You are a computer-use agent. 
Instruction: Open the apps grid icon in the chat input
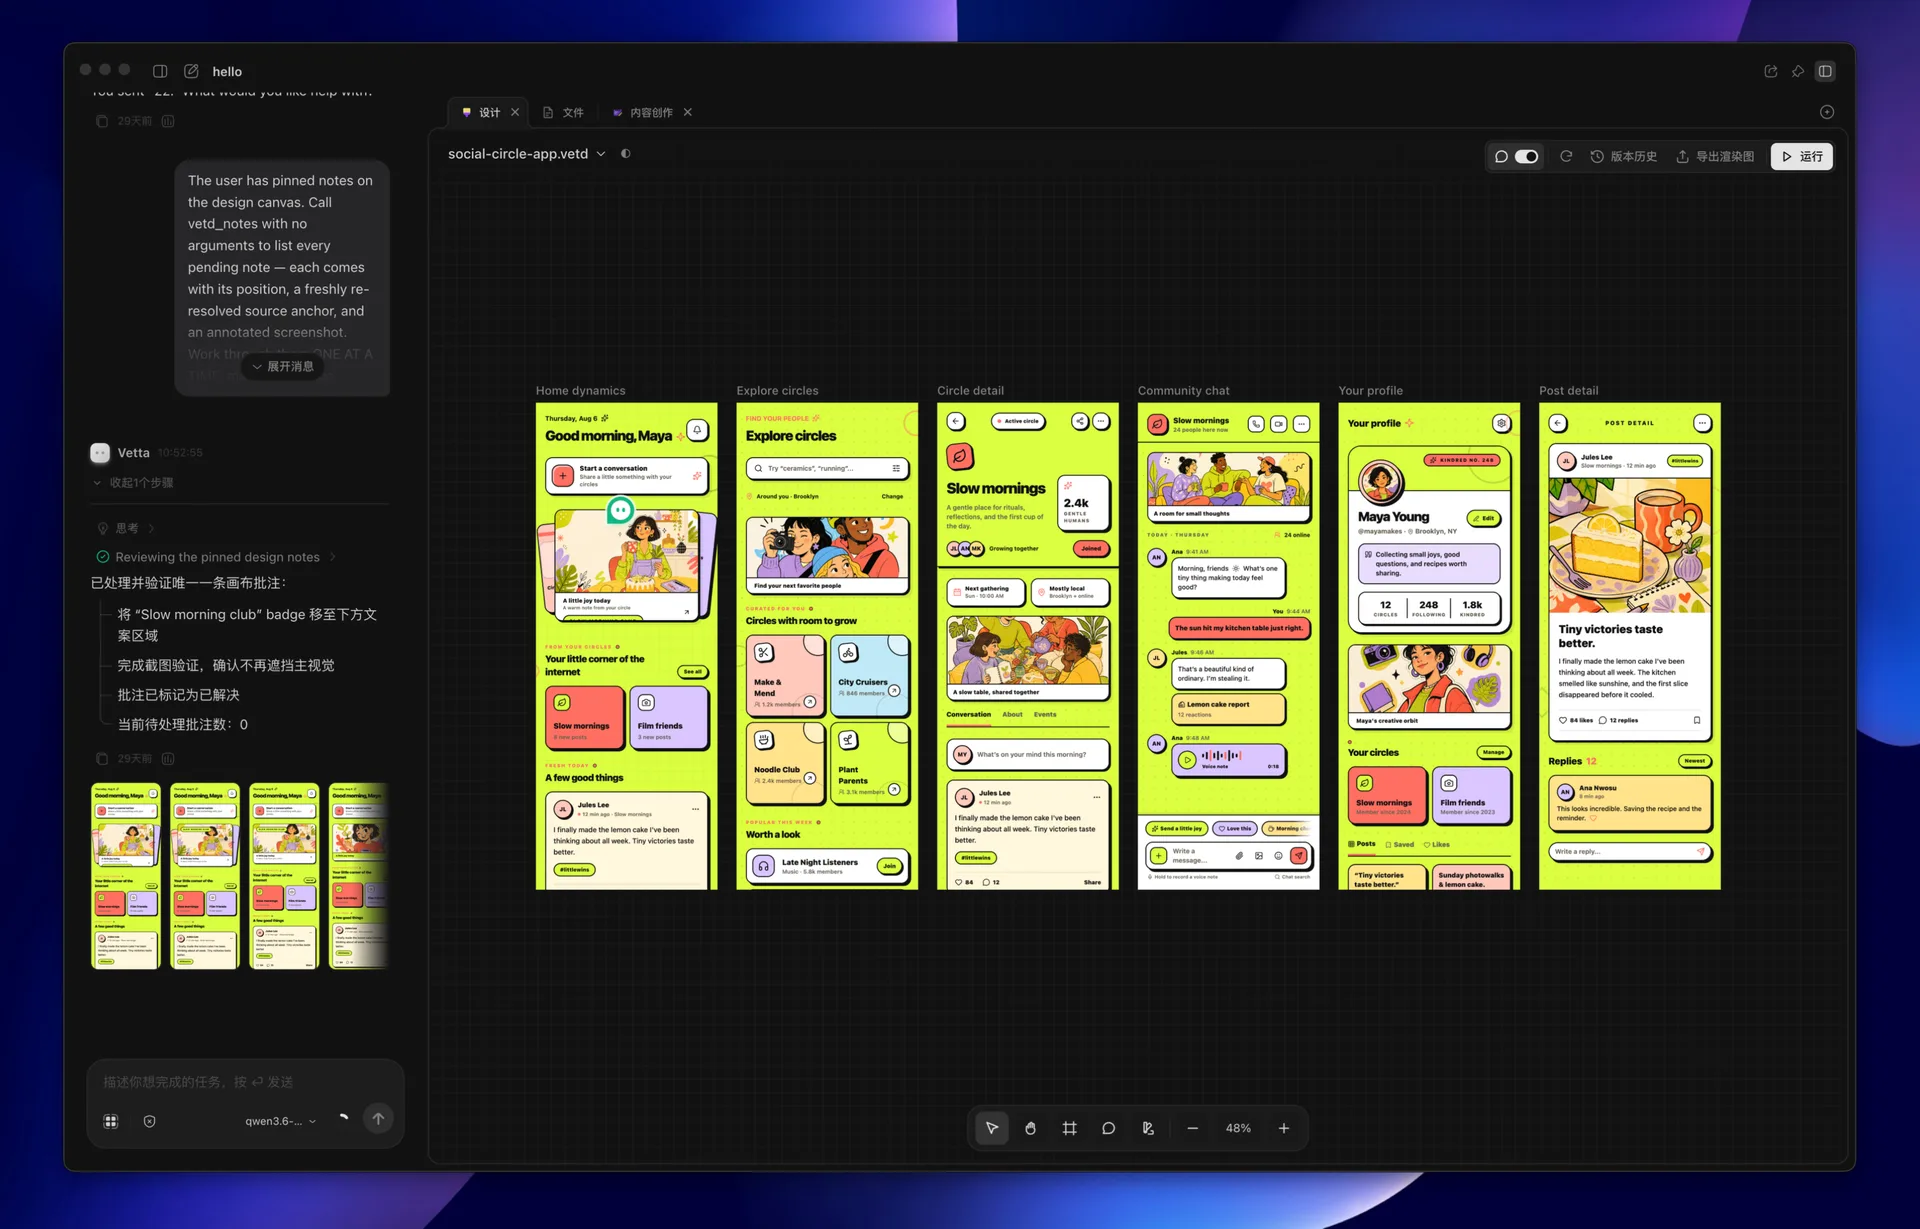(x=111, y=1121)
